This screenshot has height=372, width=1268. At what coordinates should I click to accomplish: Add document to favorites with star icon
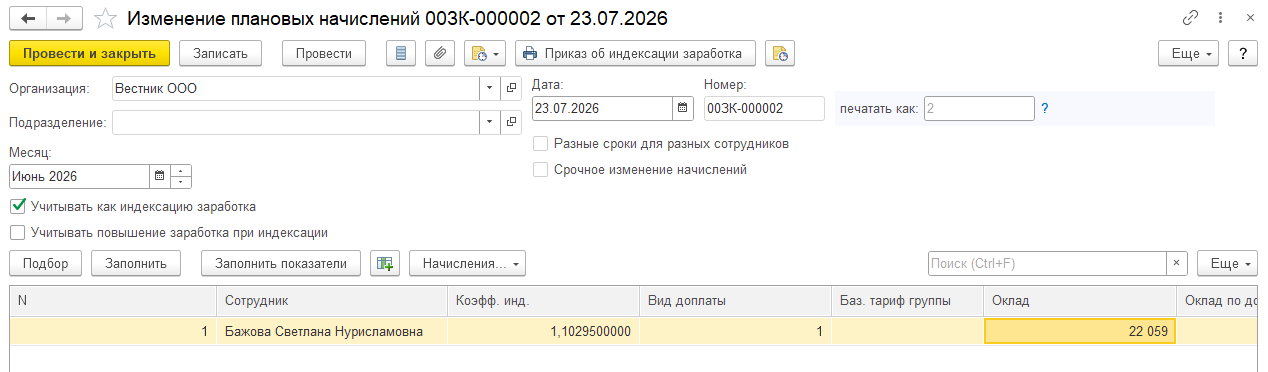(104, 18)
